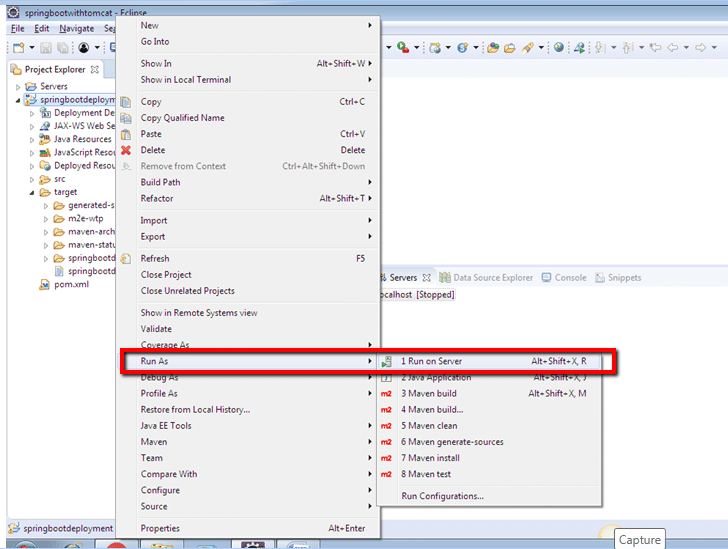
Task: Collapse the target folder
Action: pos(31,192)
